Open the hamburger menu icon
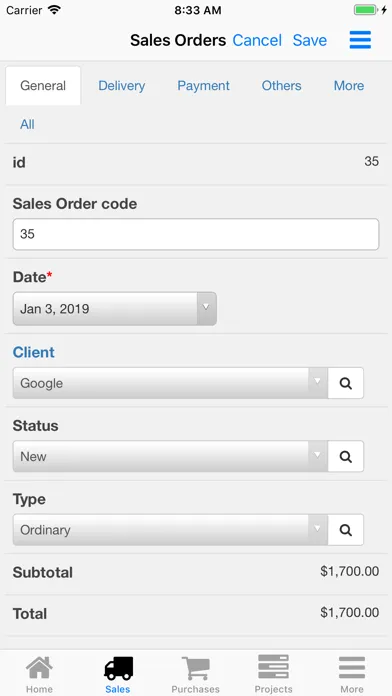Viewport: 392px width, 696px height. (360, 40)
